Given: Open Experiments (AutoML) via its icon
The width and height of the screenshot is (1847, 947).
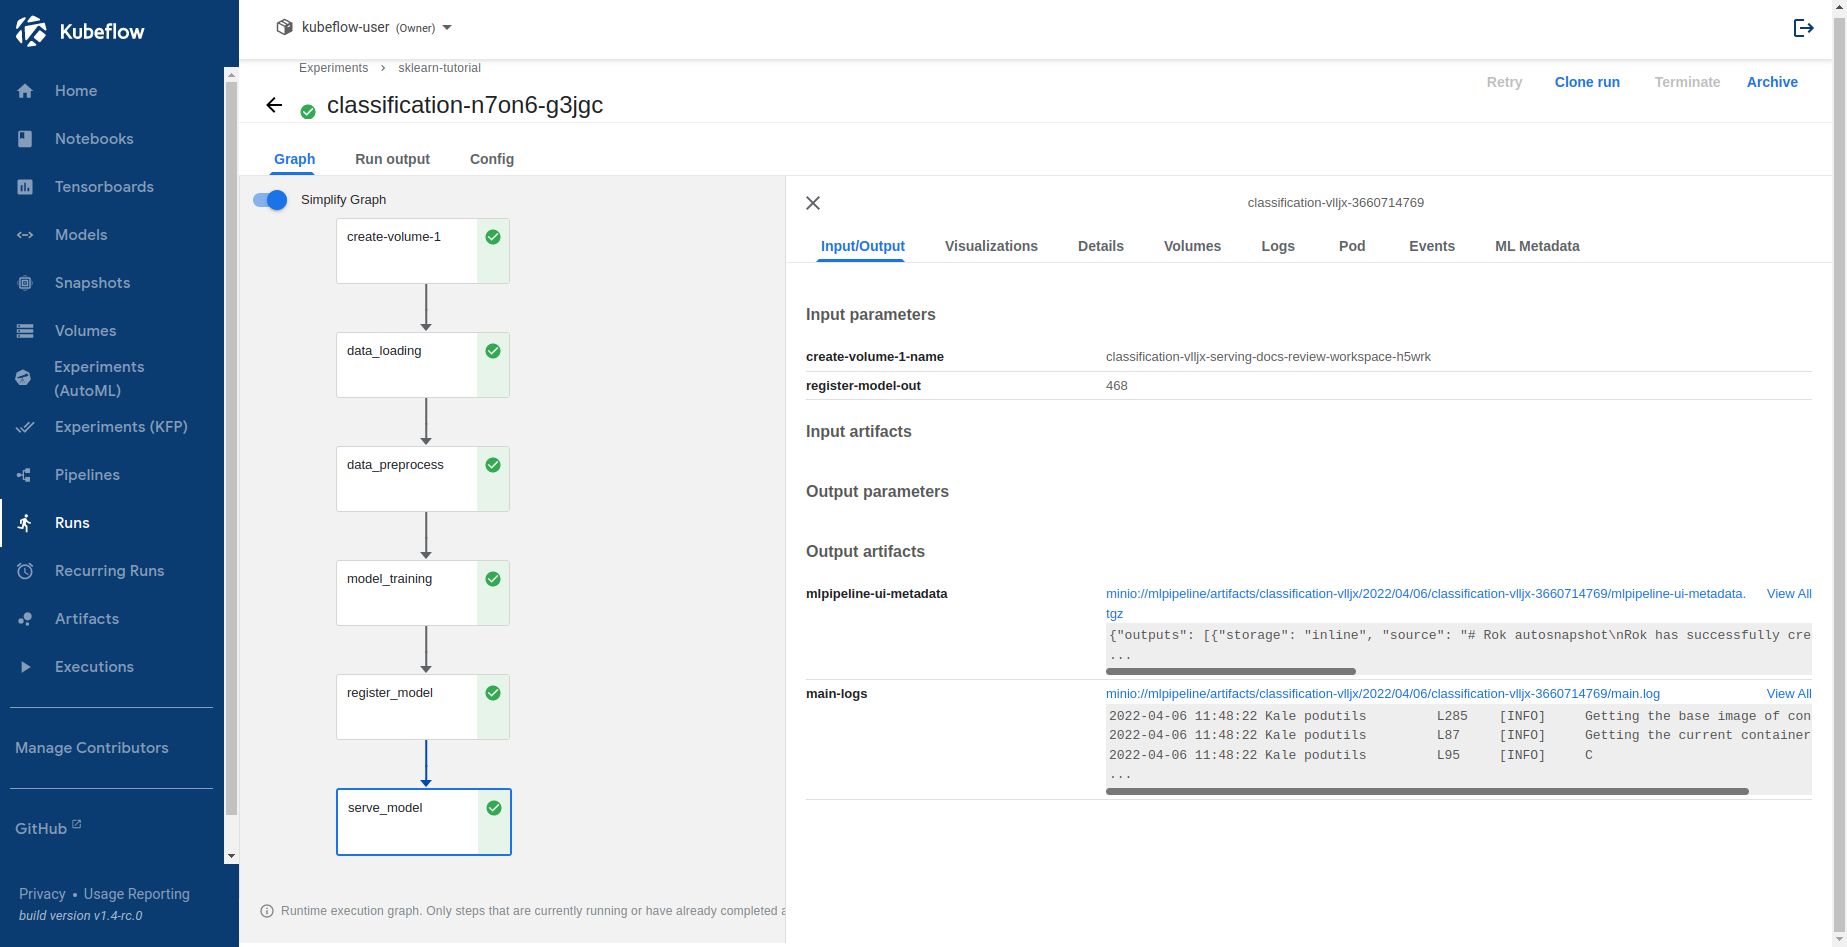Looking at the screenshot, I should coord(25,378).
